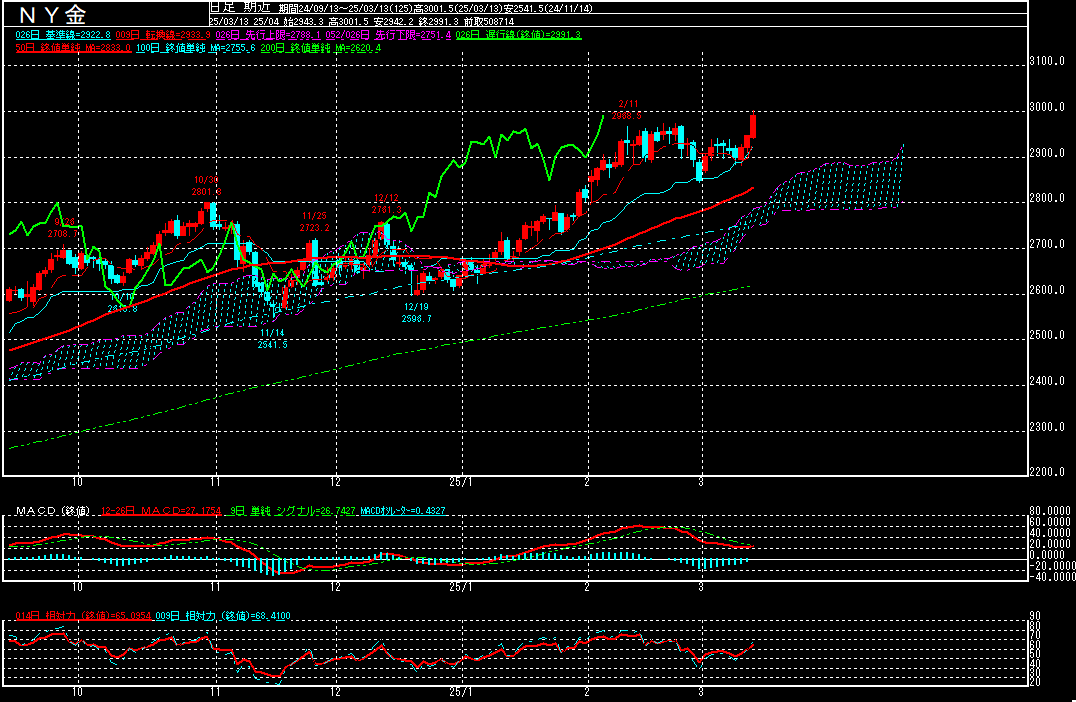Click the 10/30 2801.8 peak annotation

point(207,186)
